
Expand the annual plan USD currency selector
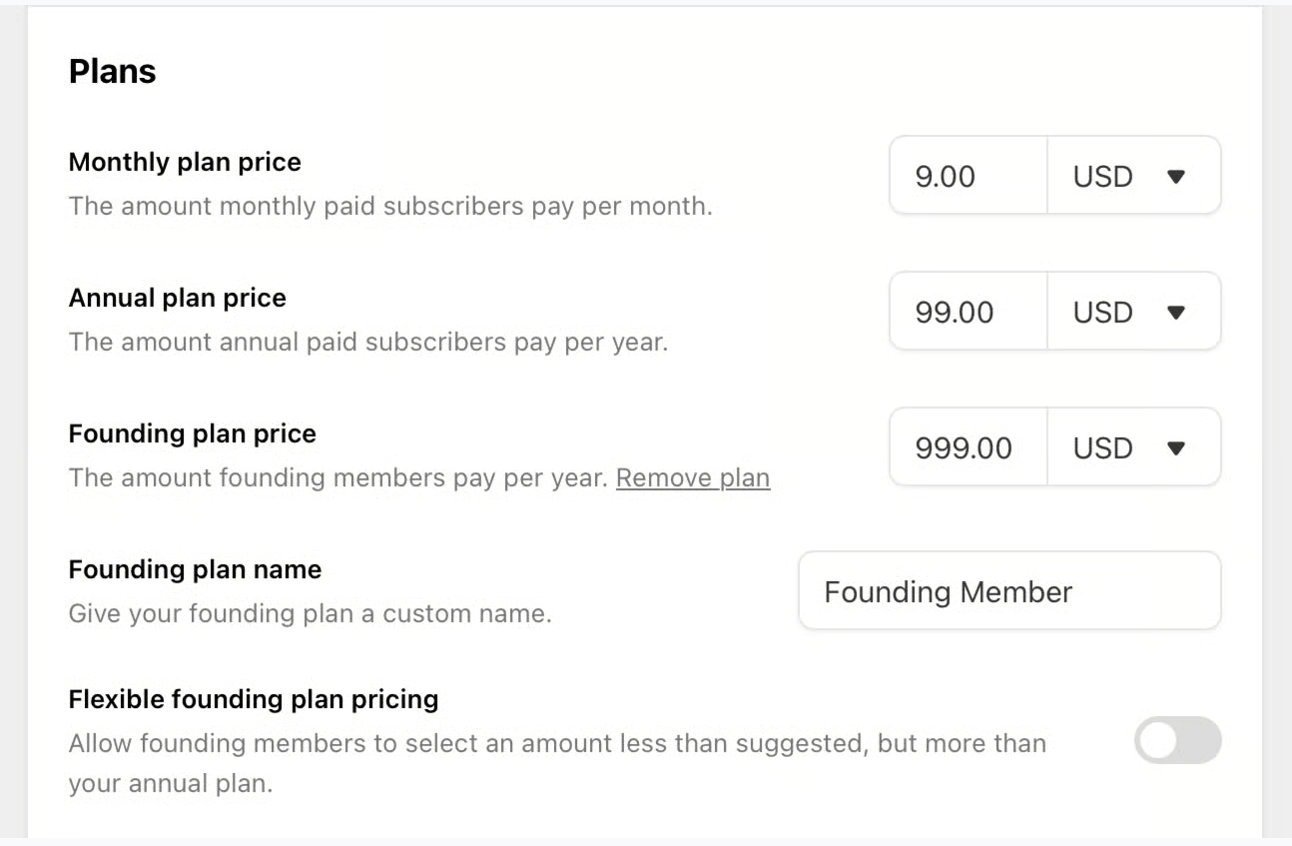[1133, 312]
